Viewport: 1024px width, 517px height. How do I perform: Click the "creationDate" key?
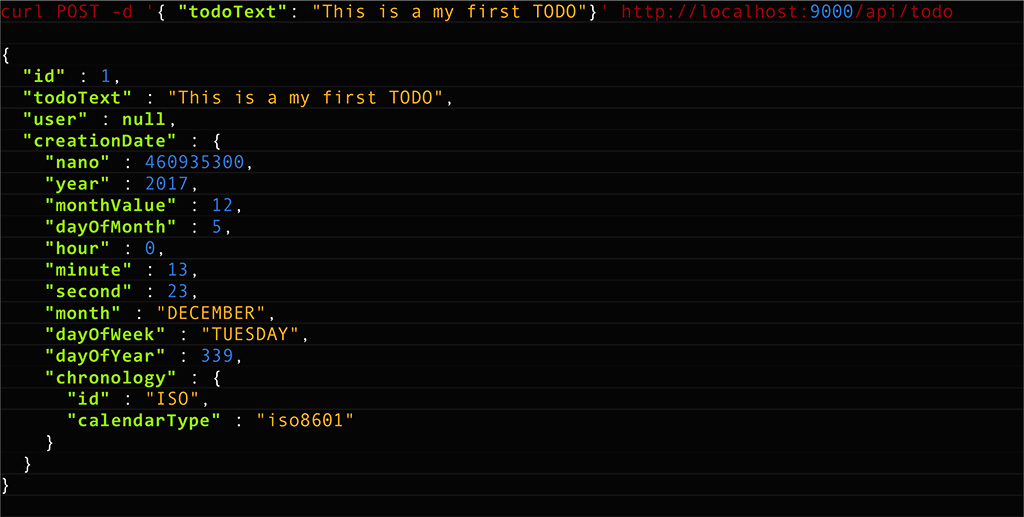coord(99,141)
